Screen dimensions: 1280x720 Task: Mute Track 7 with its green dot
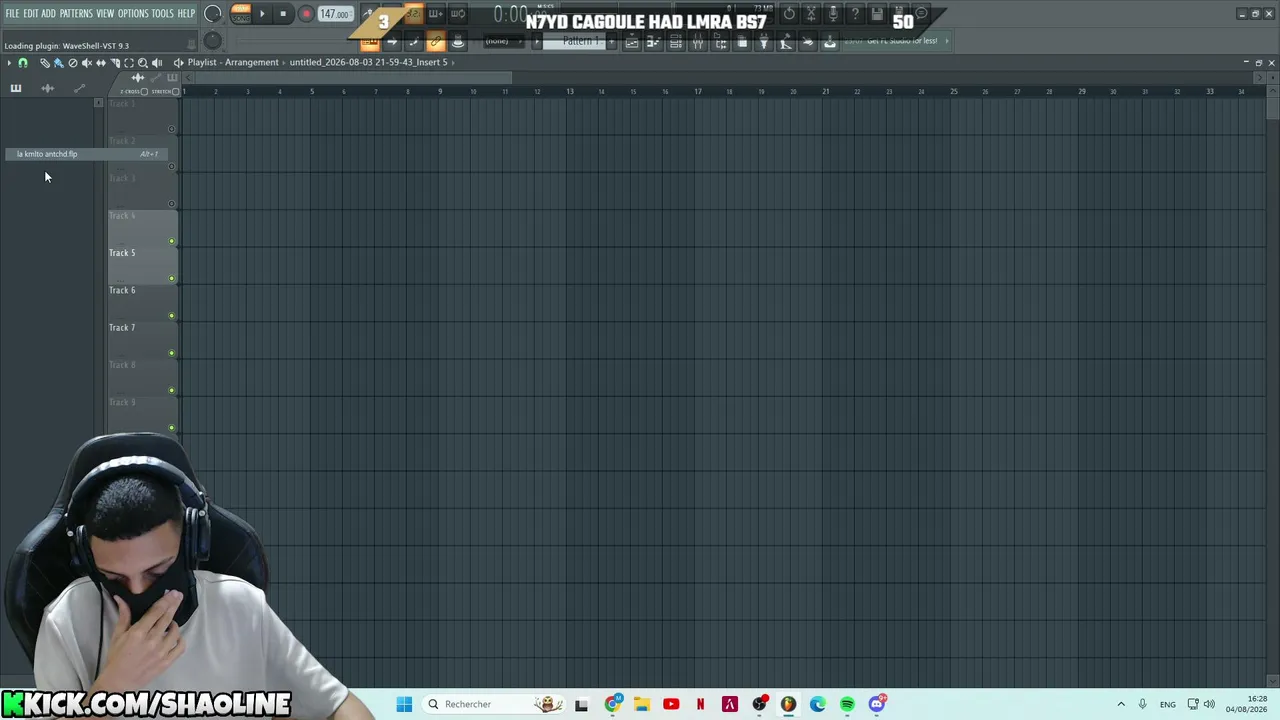(172, 353)
